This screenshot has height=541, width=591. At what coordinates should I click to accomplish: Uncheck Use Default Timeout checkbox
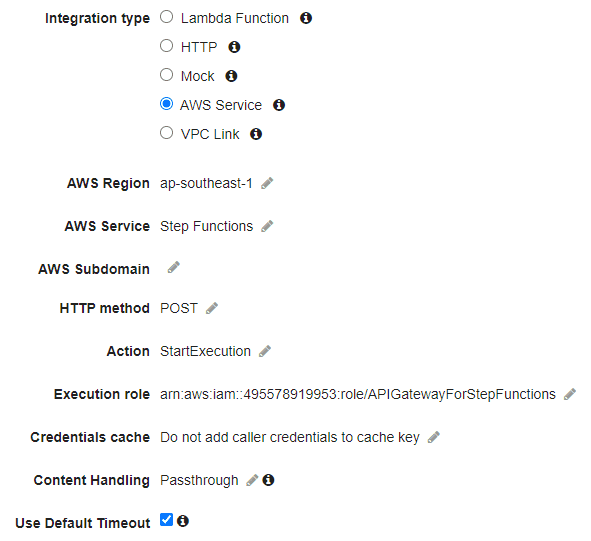(x=166, y=520)
